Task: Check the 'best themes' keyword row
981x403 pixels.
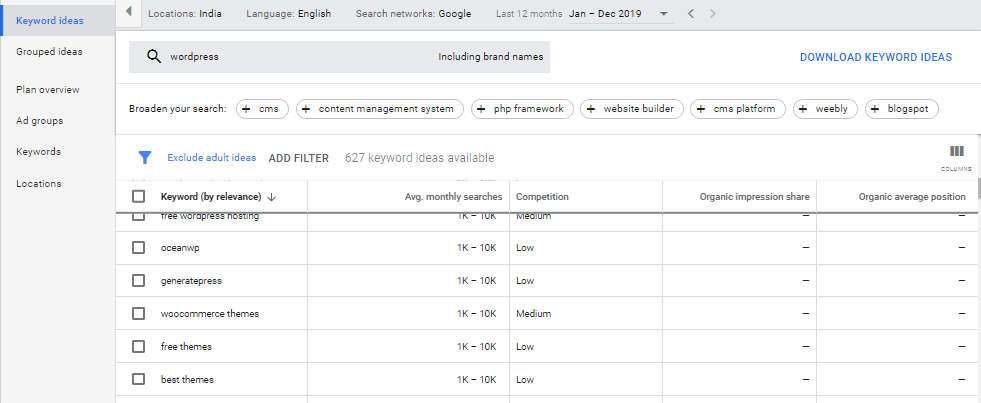Action: (x=138, y=379)
